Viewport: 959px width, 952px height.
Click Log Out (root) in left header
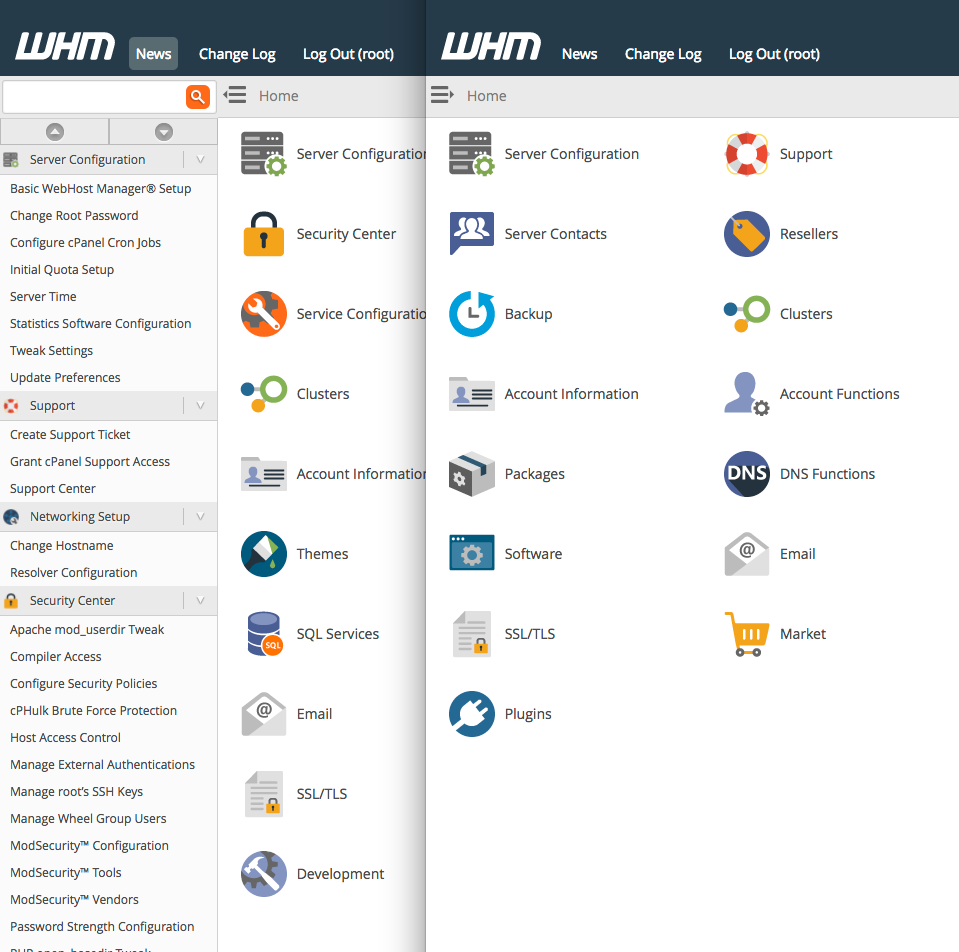click(x=348, y=54)
